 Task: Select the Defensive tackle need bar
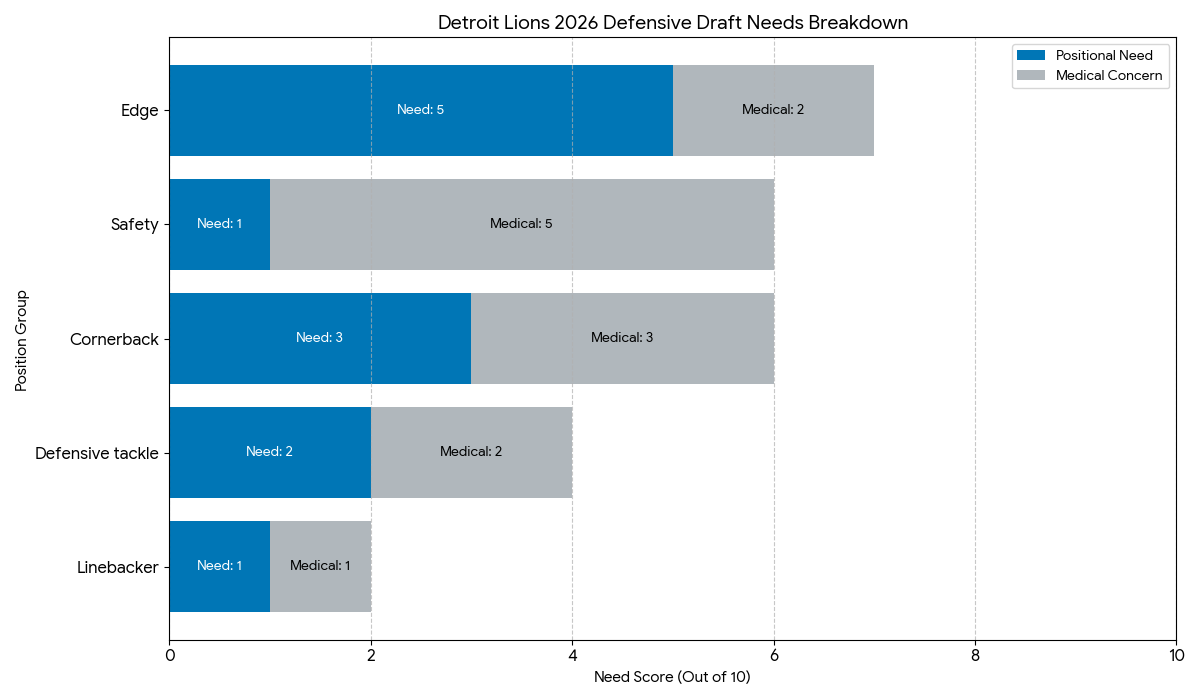coord(270,451)
